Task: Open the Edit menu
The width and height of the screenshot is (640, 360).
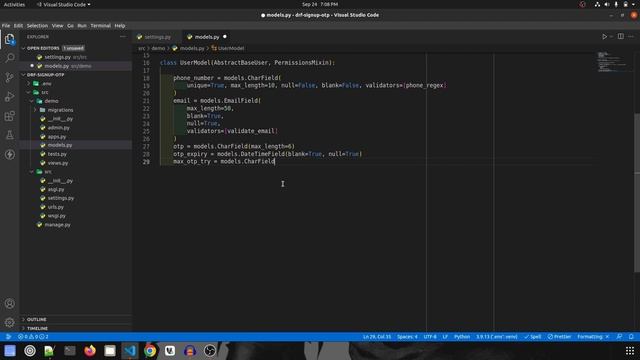Action: pyautogui.click(x=18, y=26)
